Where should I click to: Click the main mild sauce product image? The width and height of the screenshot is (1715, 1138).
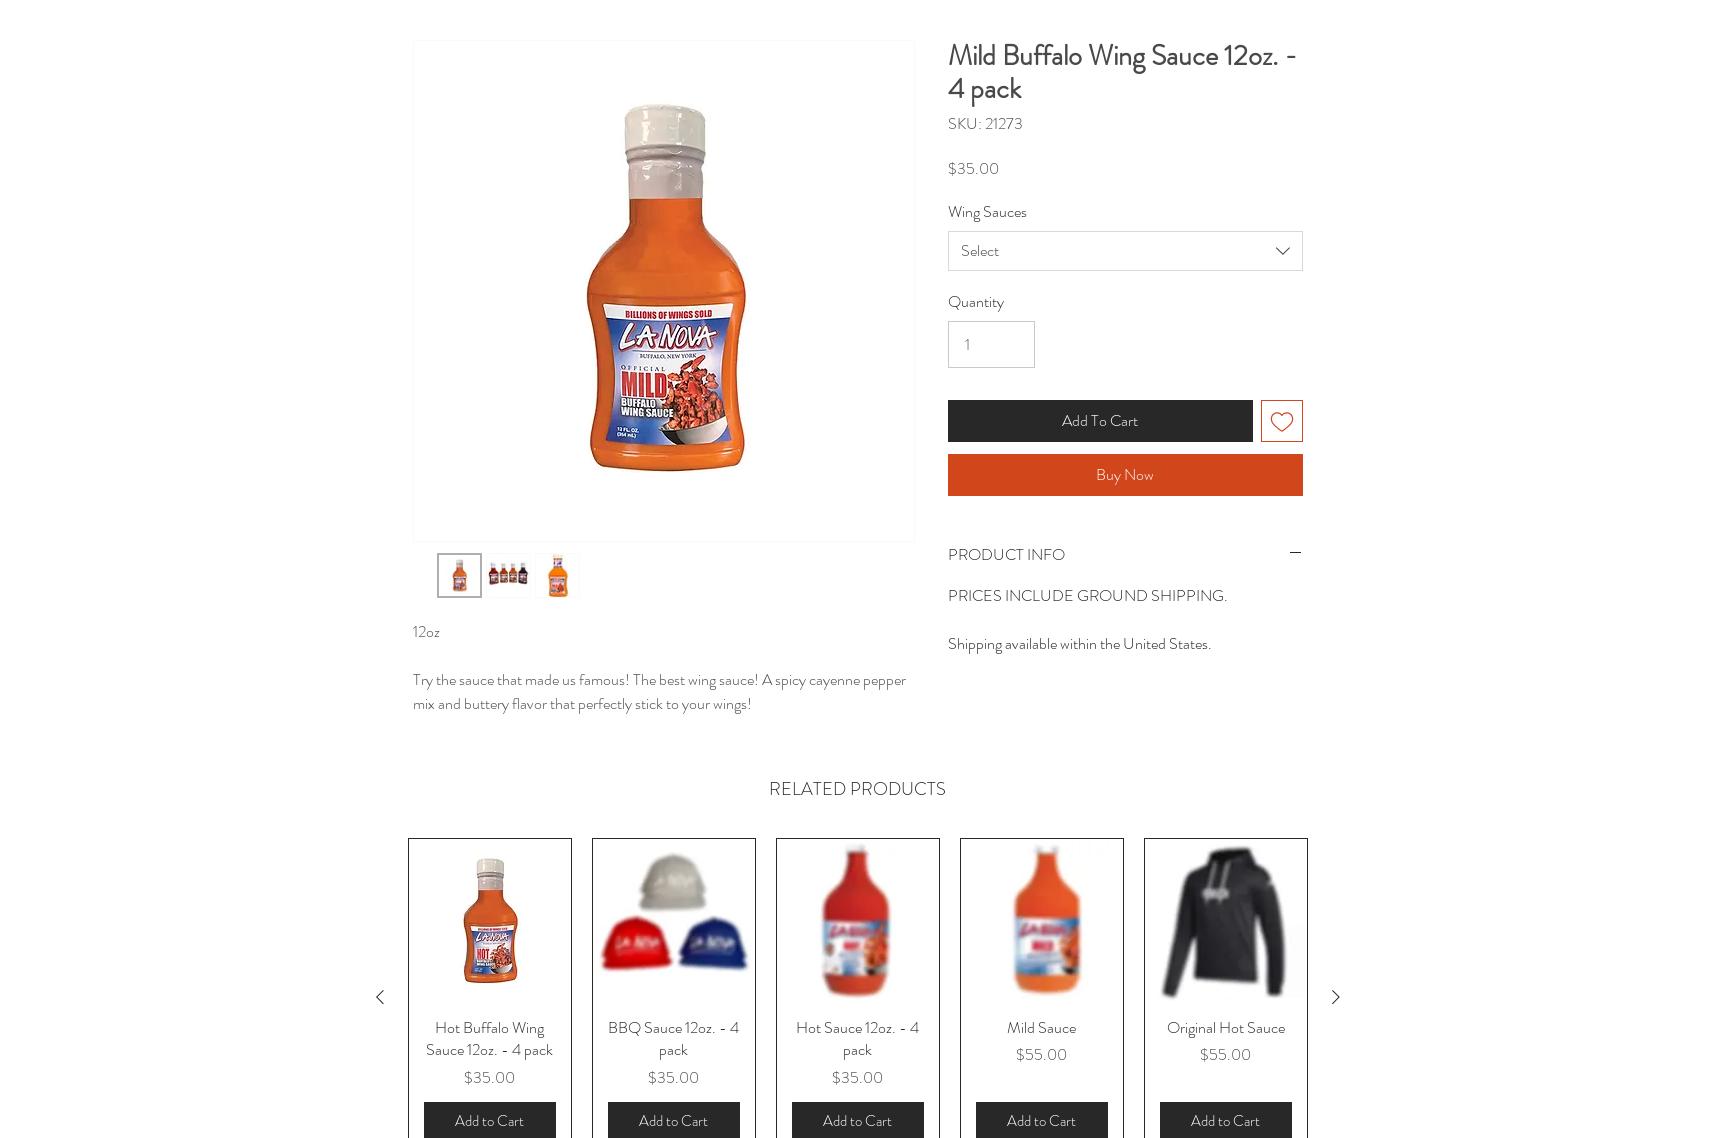tap(664, 291)
